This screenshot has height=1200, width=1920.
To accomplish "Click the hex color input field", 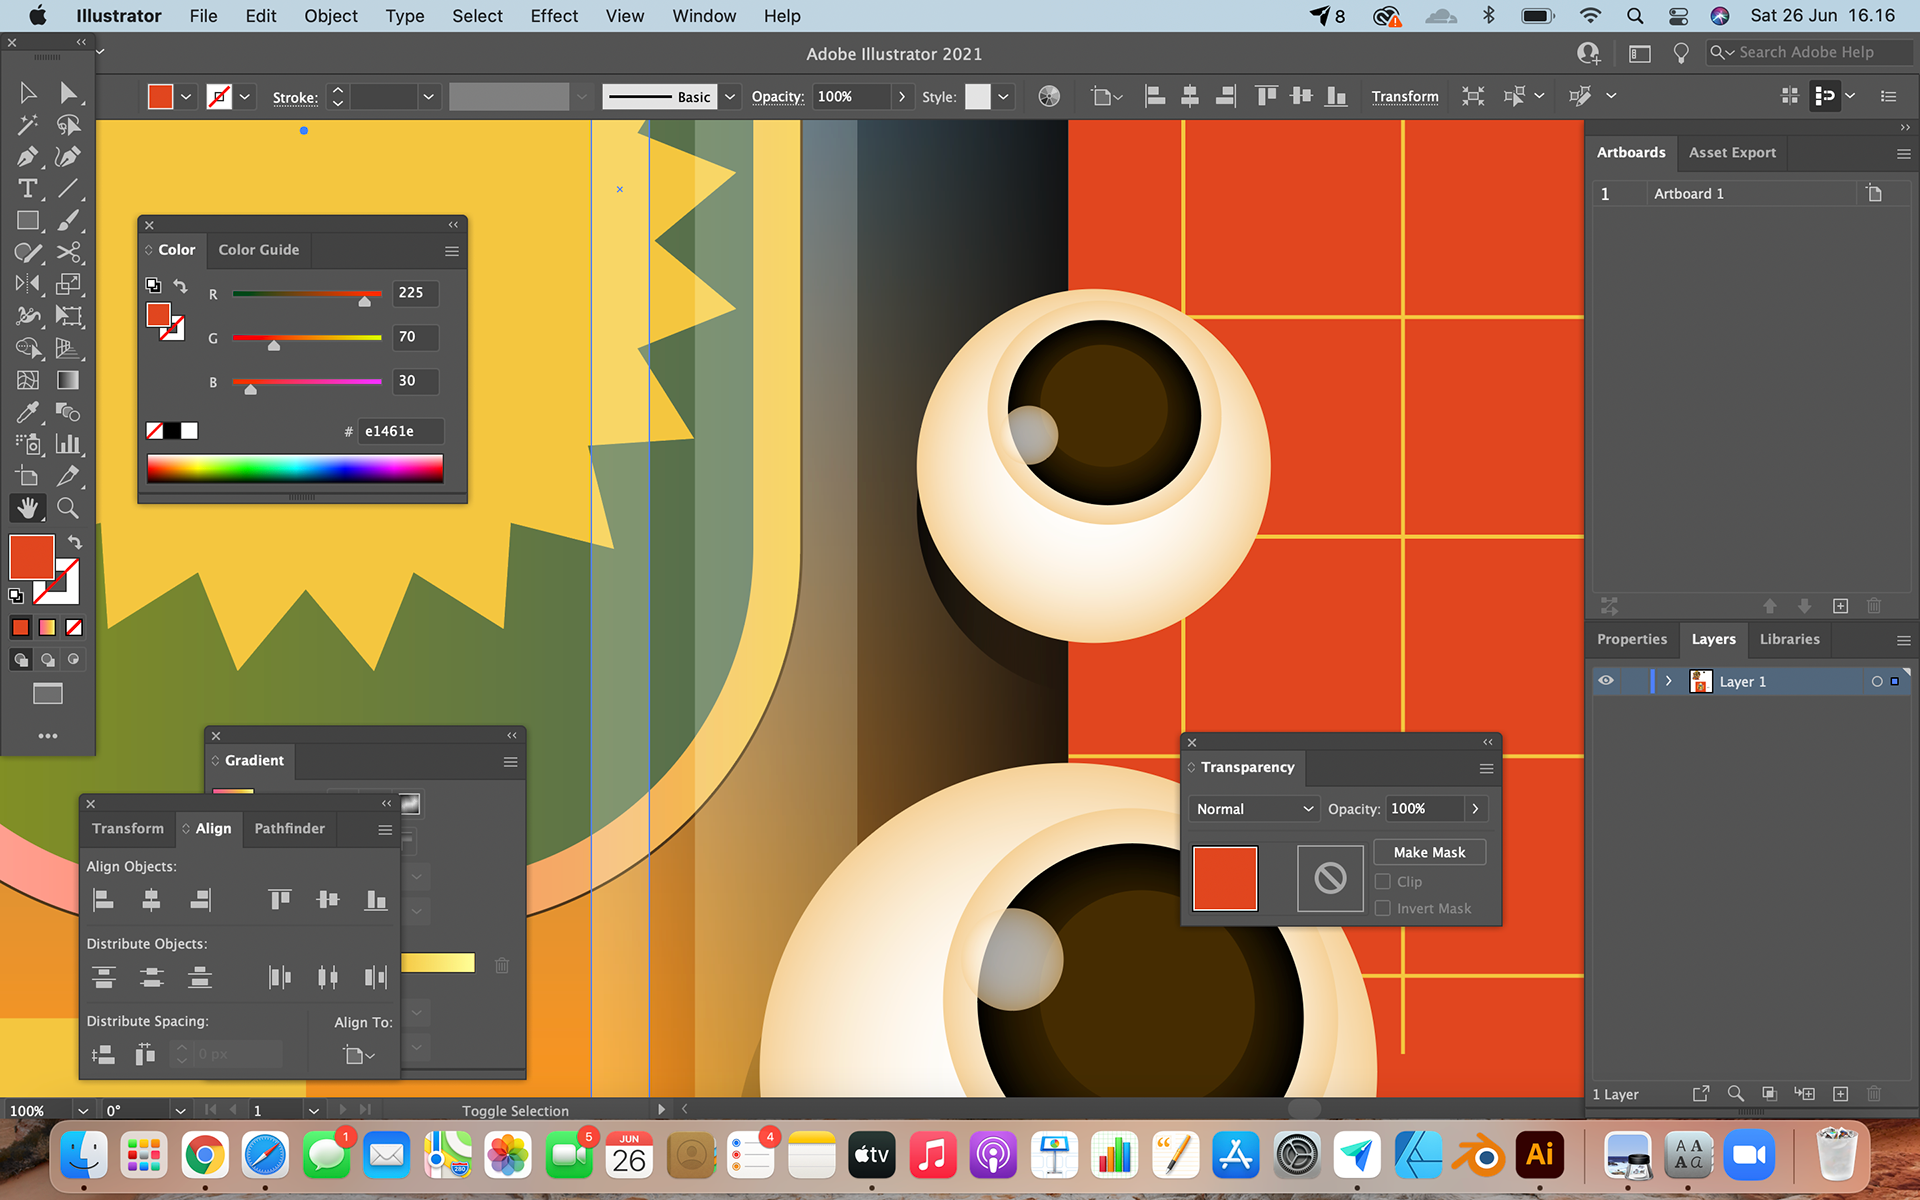I will tap(400, 431).
